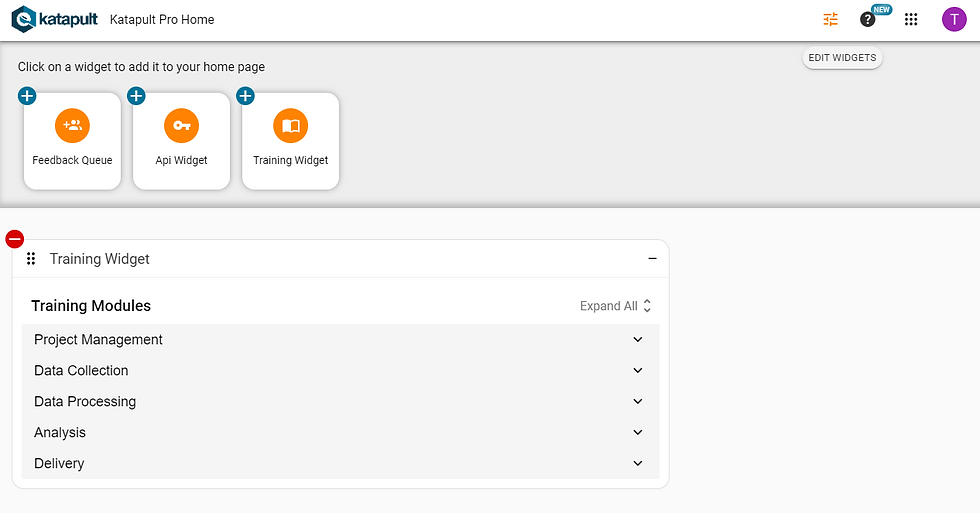The image size is (980, 513).
Task: Expand the Data Processing module chevron
Action: pos(638,401)
